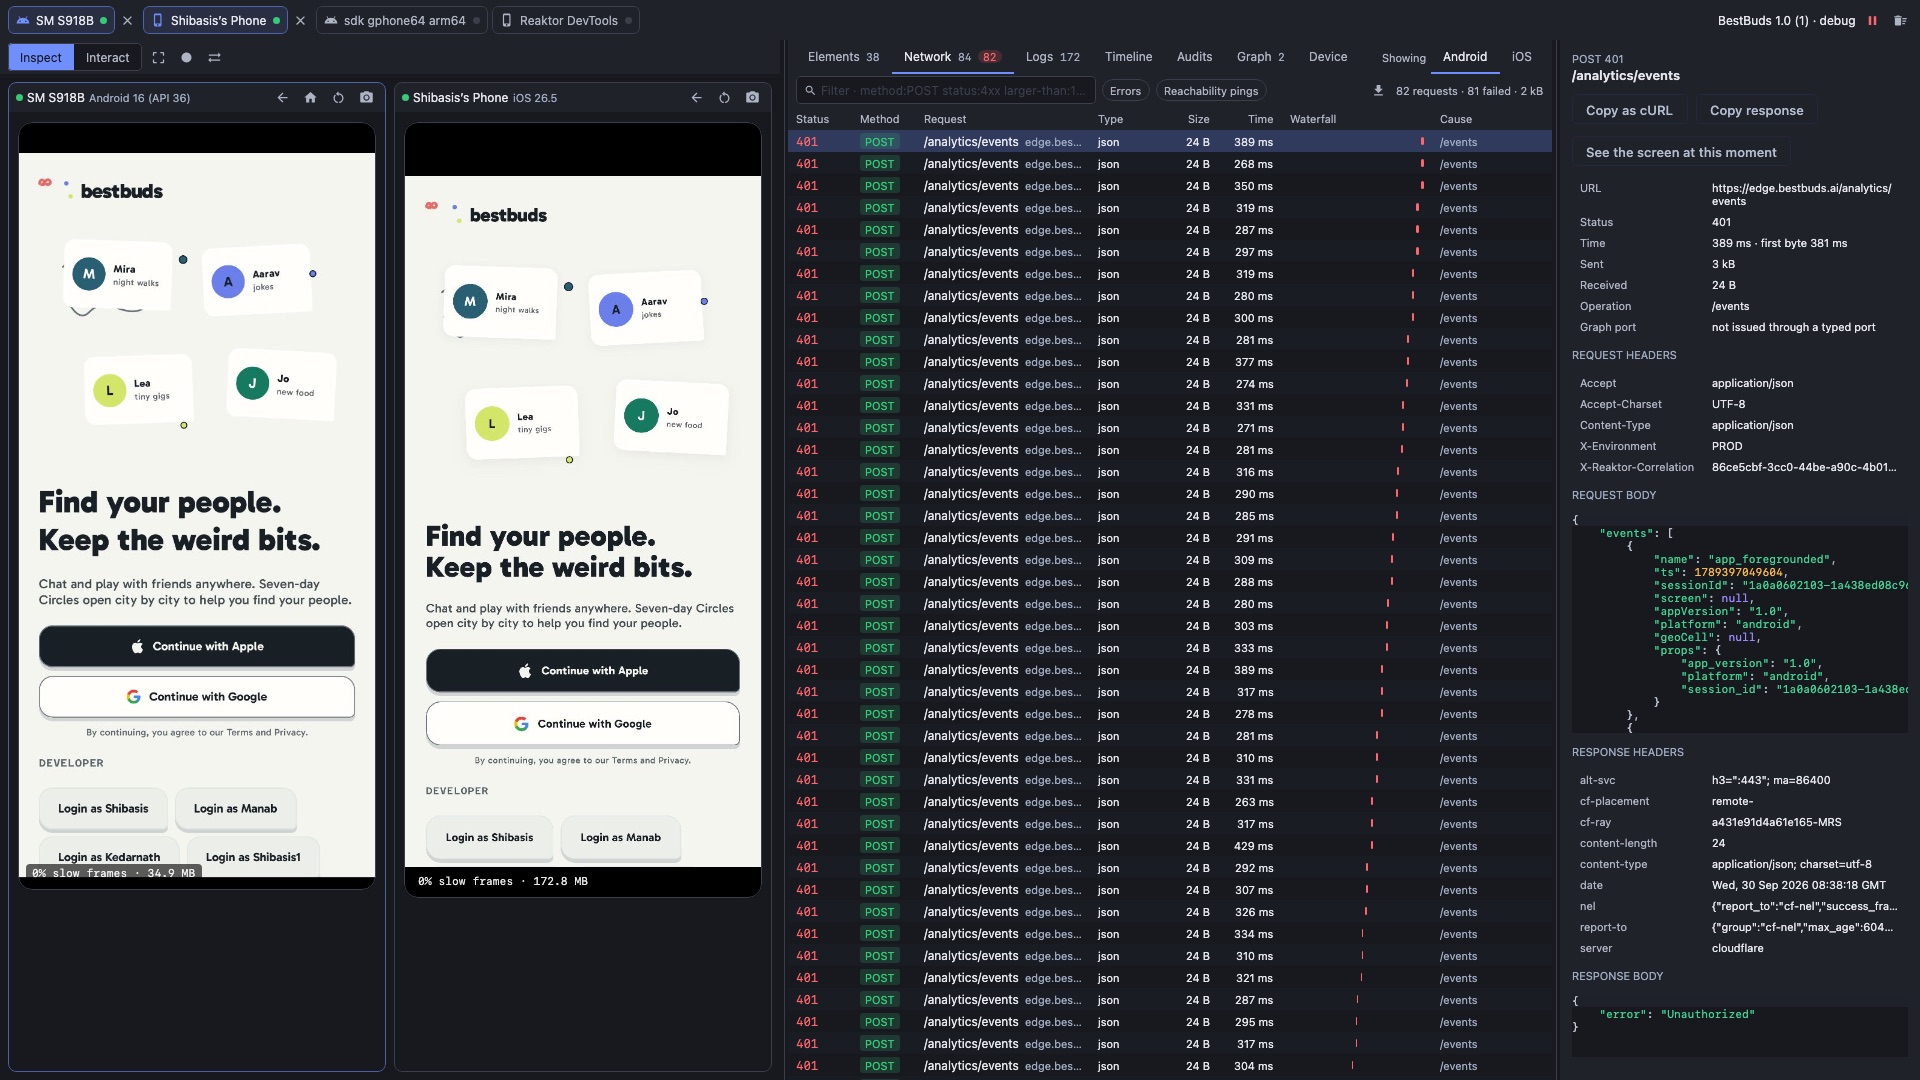Toggle the Errors filter chip
Image resolution: width=1920 pixels, height=1080 pixels.
coord(1125,91)
